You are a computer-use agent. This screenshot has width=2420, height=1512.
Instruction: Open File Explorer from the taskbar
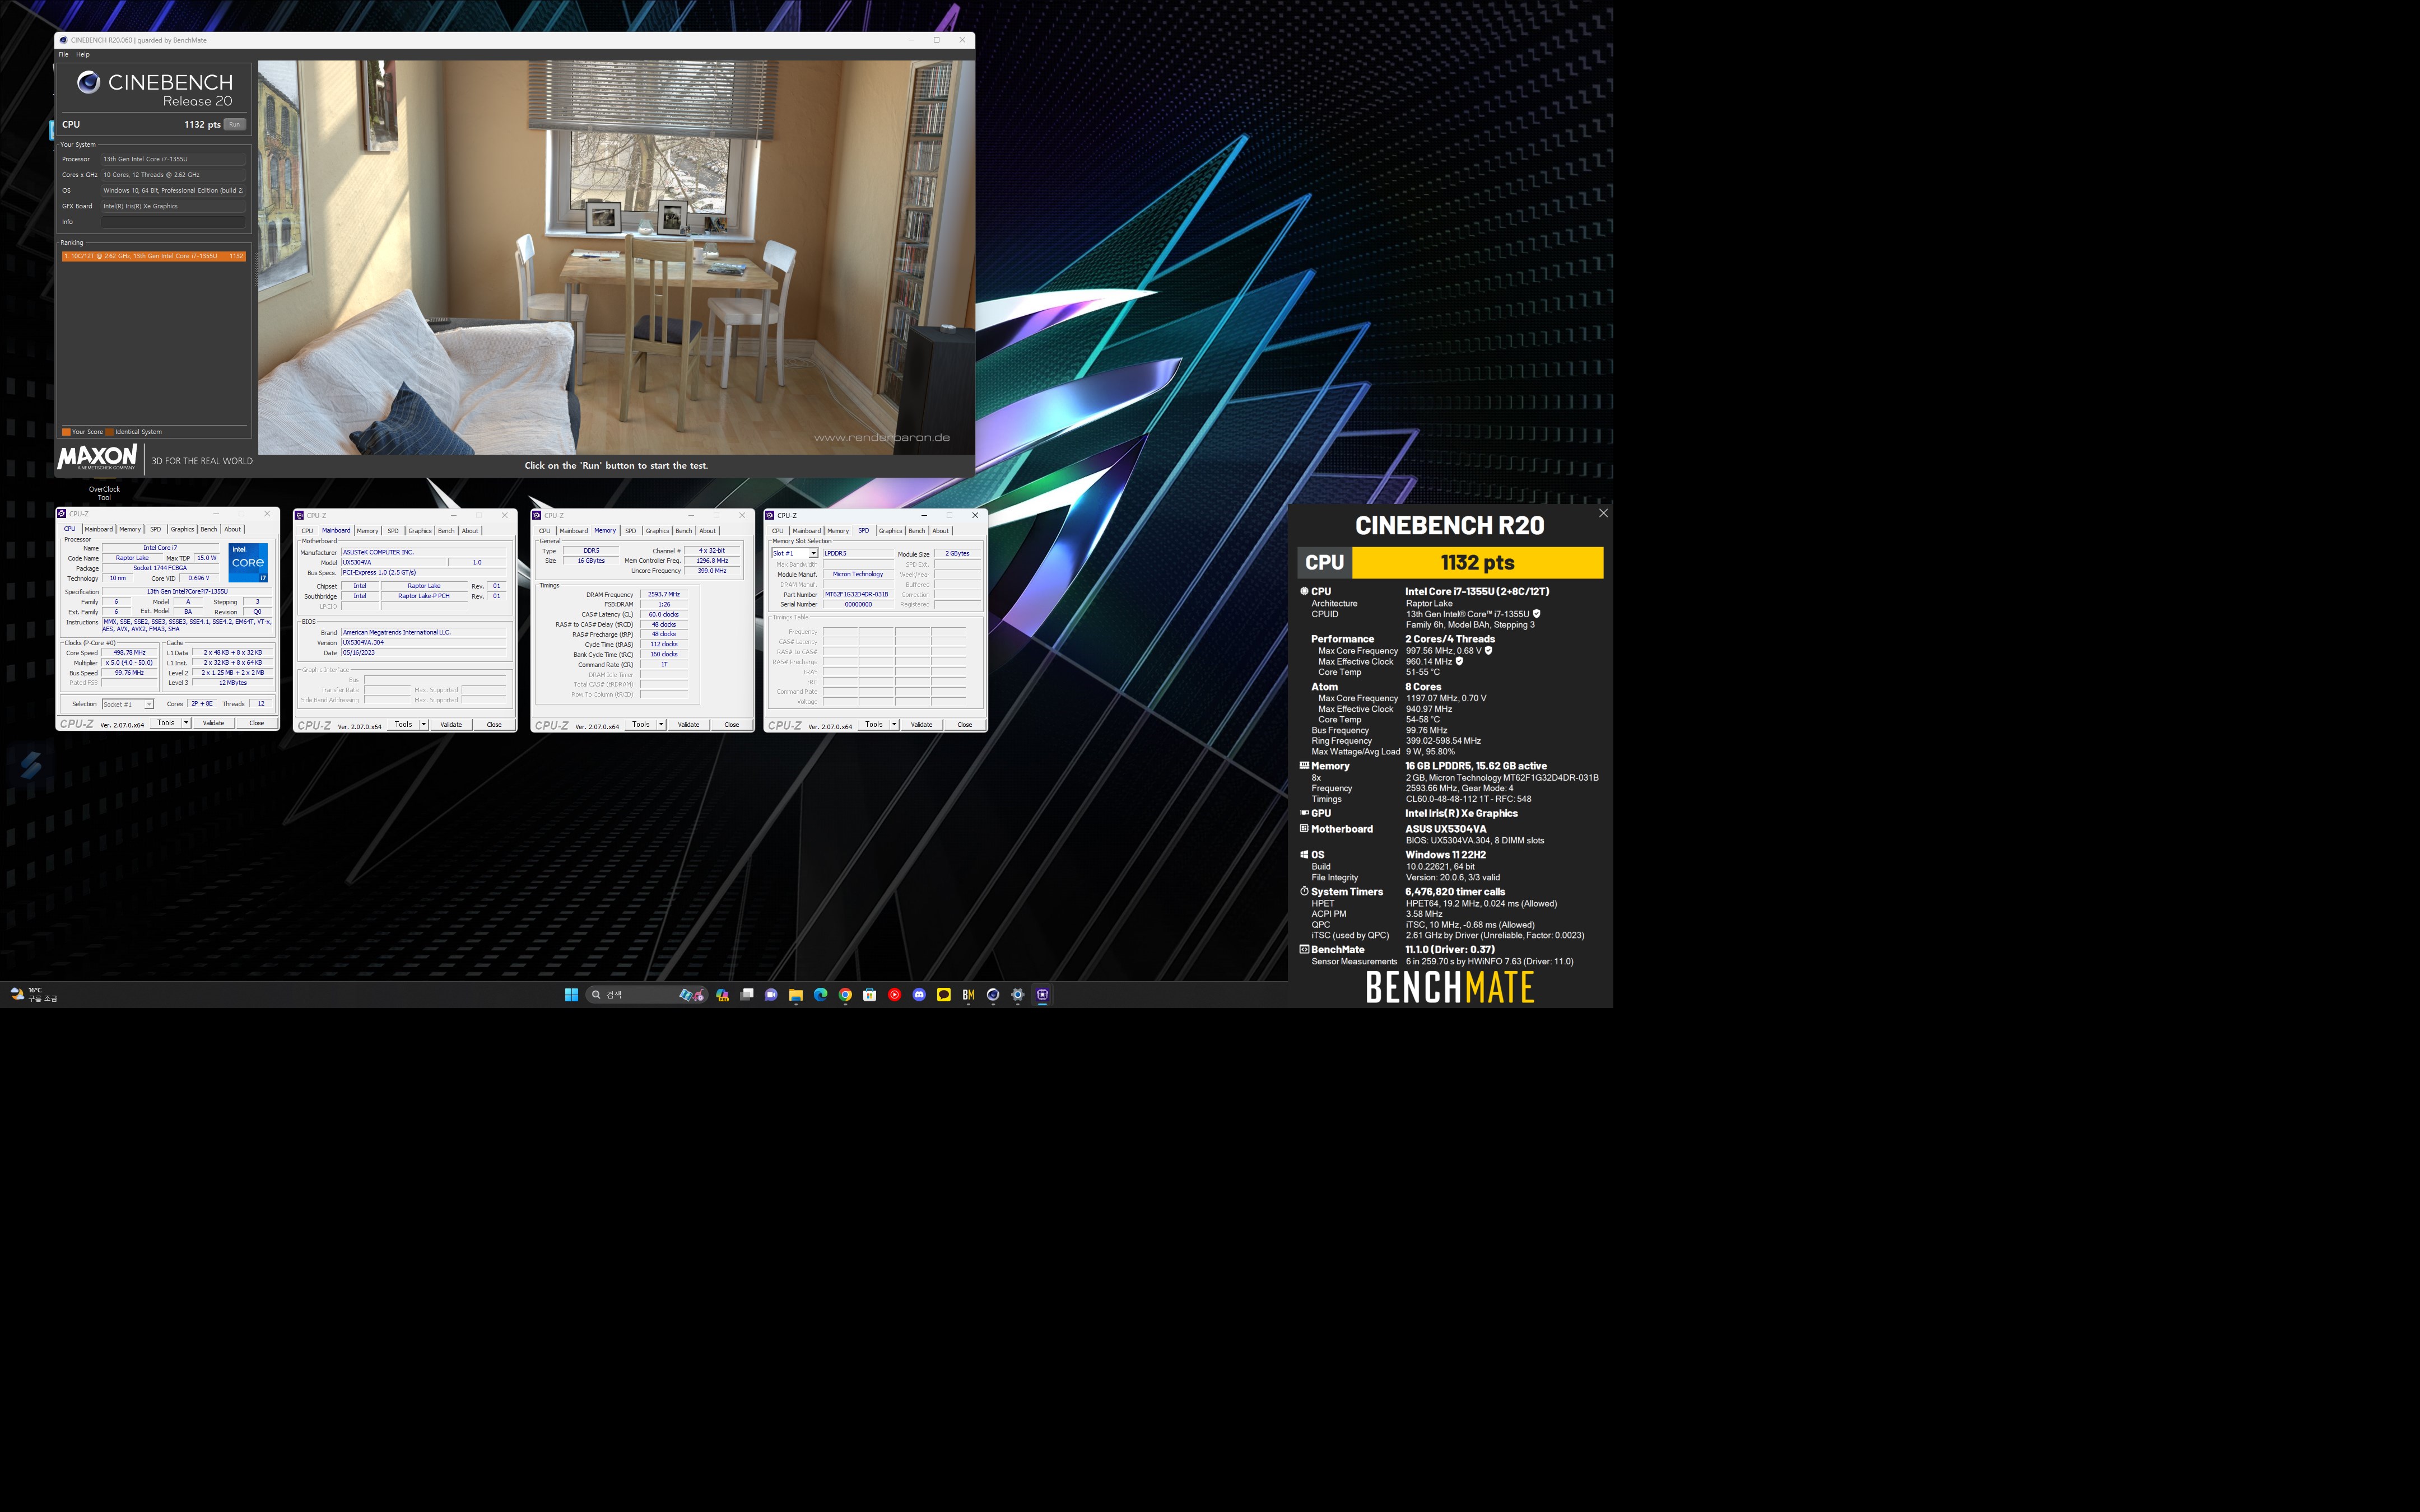tap(796, 995)
